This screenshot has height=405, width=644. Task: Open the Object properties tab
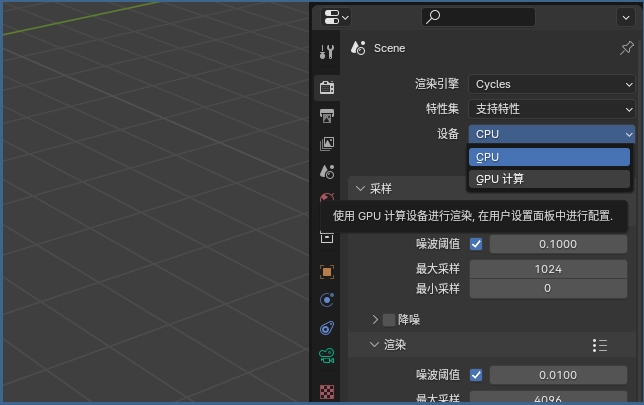click(327, 272)
